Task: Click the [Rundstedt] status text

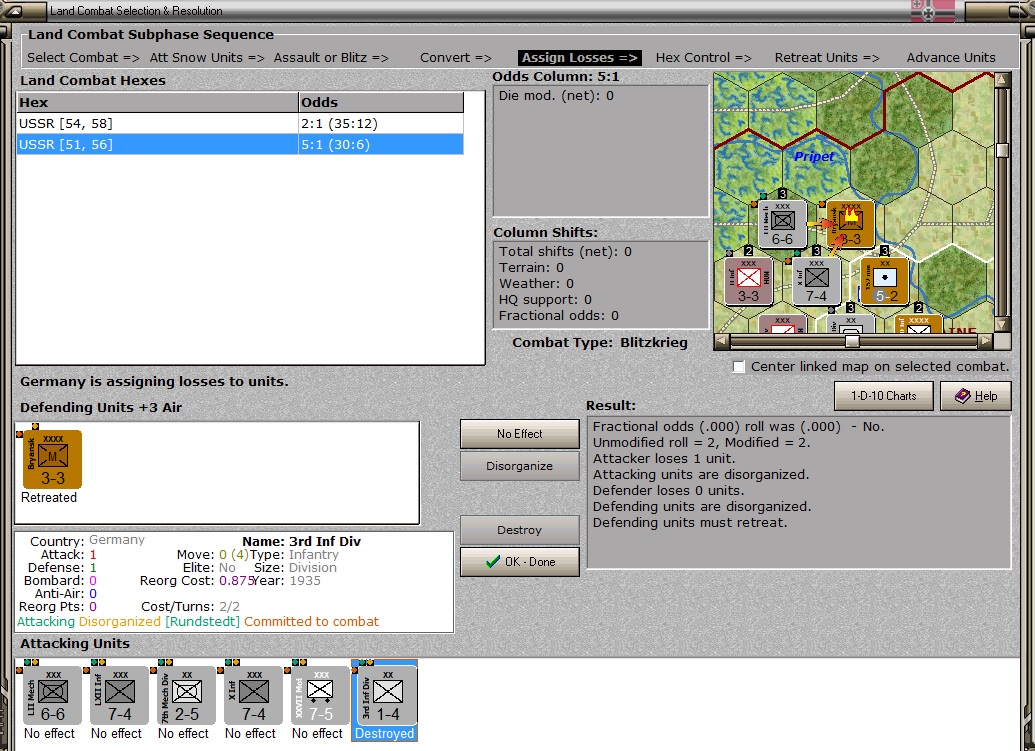Action: click(x=203, y=622)
